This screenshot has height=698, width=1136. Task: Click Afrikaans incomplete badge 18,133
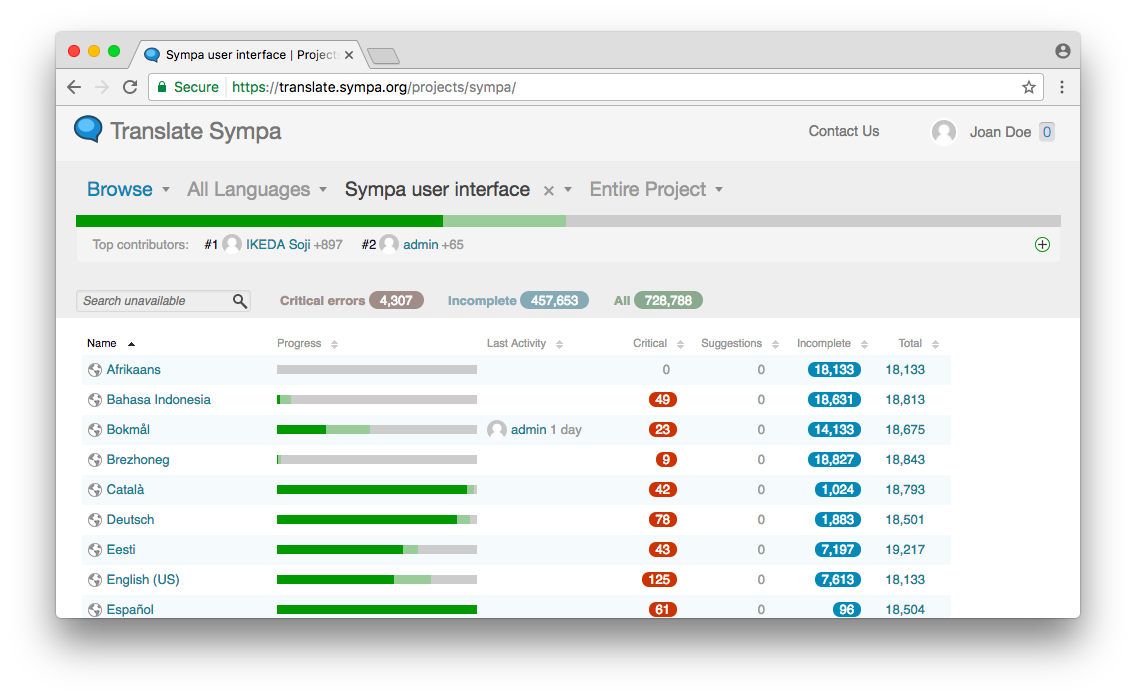[834, 370]
